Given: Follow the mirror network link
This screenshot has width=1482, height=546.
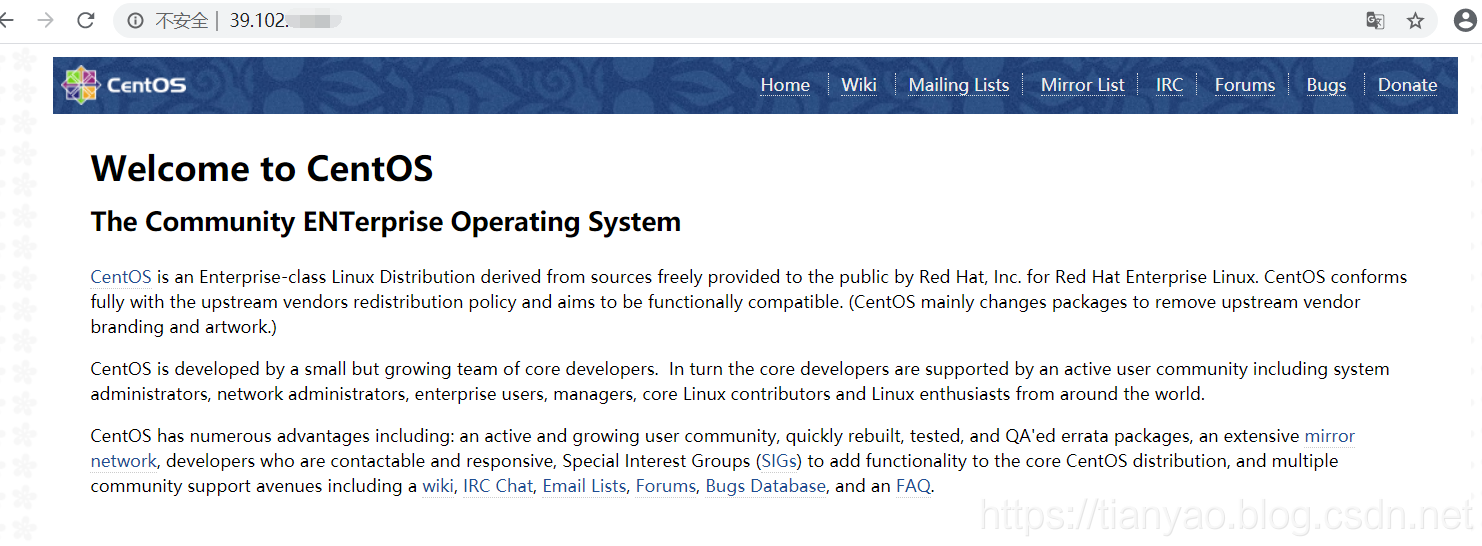Looking at the screenshot, I should tap(1330, 436).
